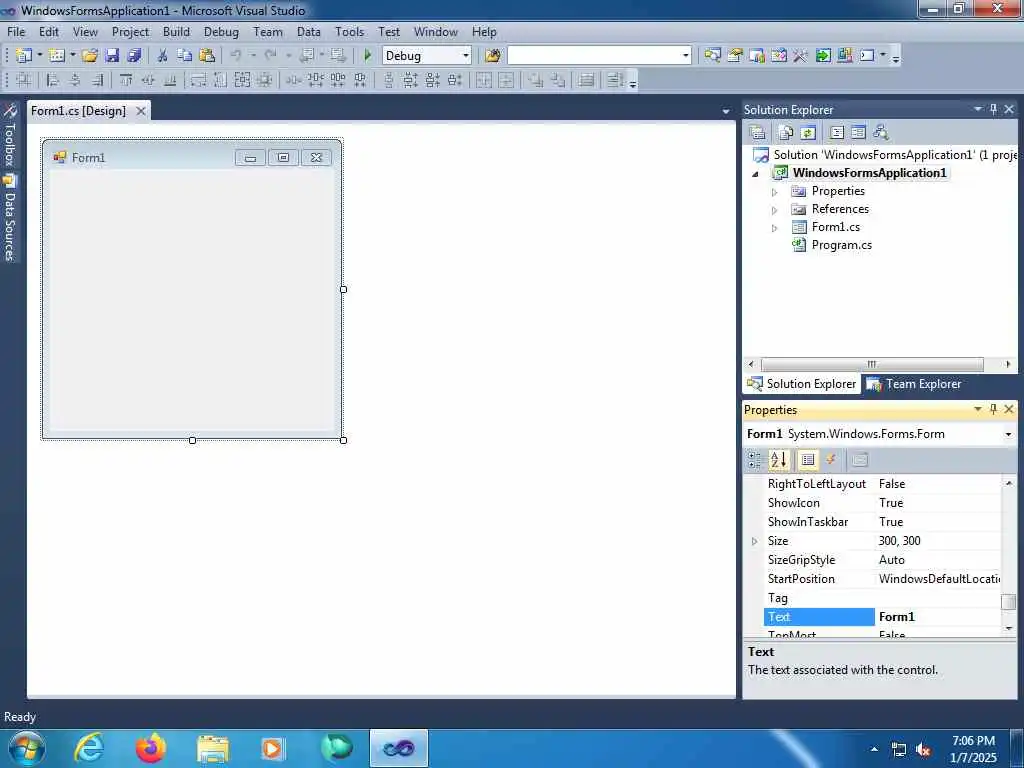Refresh the Solution Explorer
This screenshot has height=768, width=1024.
coord(808,133)
